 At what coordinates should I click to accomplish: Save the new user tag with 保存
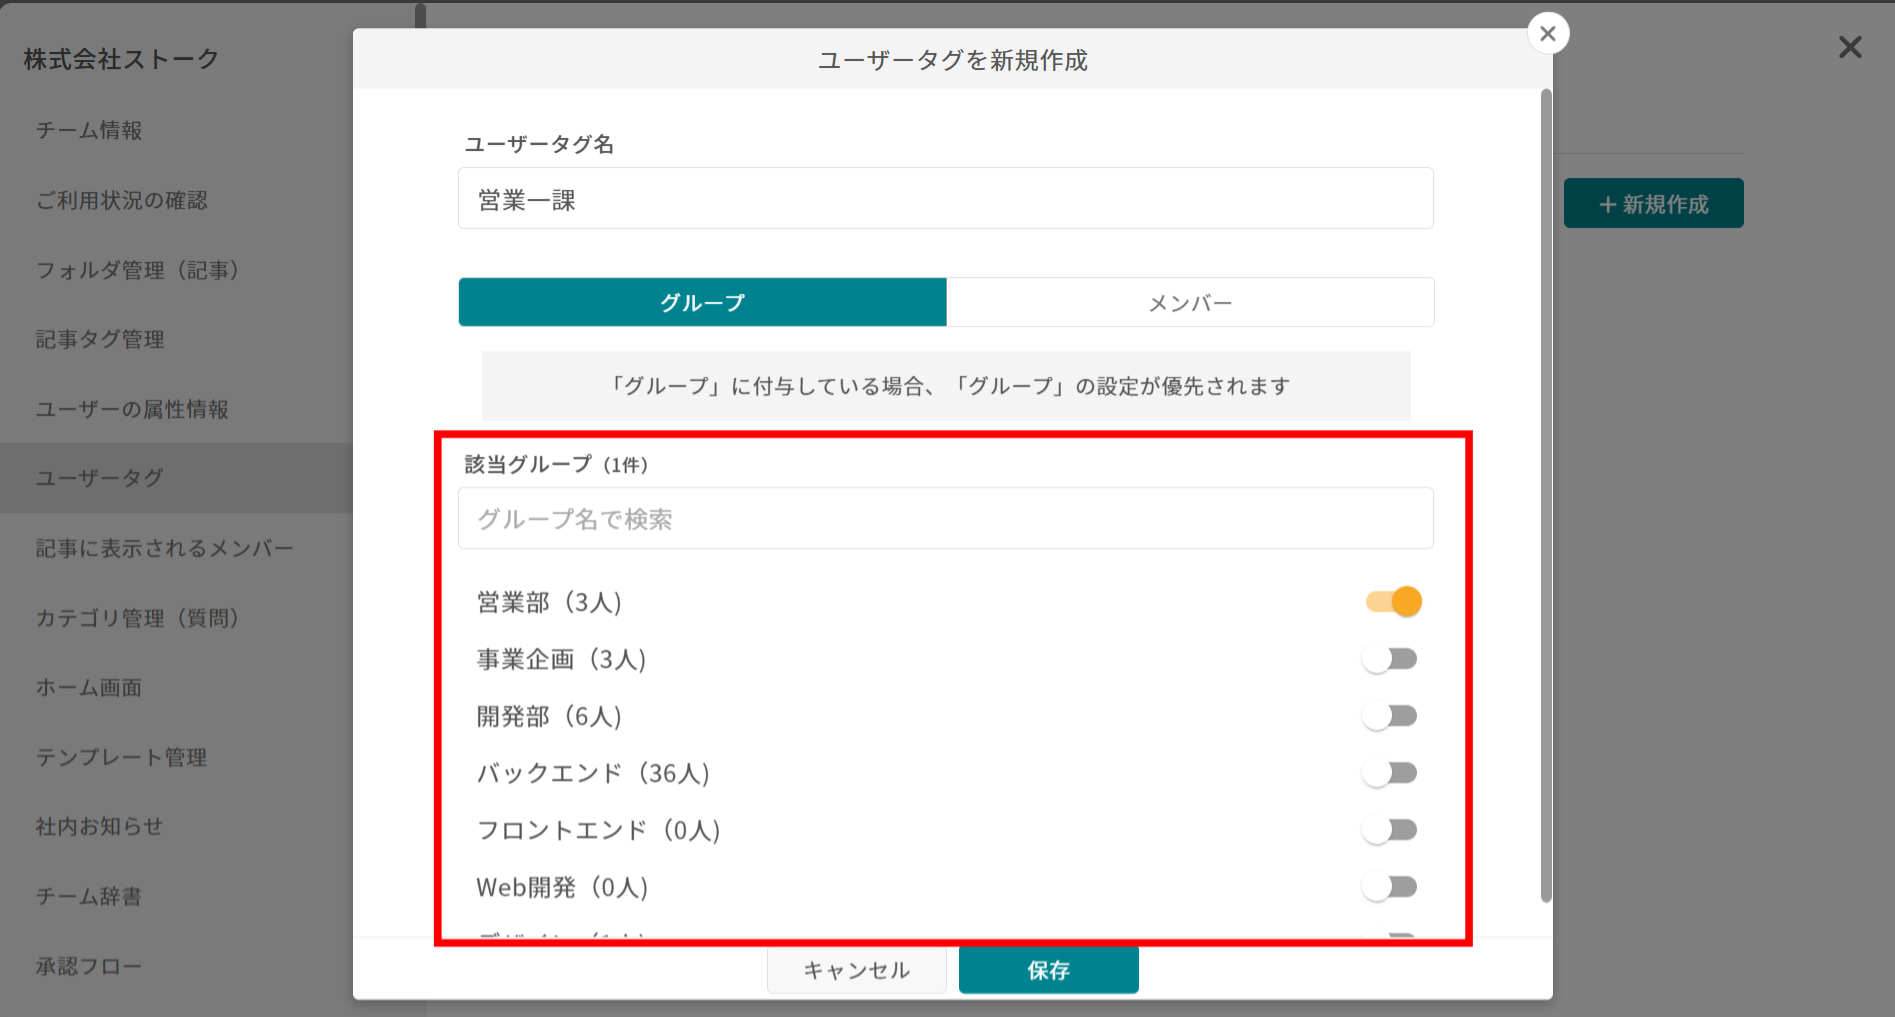1048,969
